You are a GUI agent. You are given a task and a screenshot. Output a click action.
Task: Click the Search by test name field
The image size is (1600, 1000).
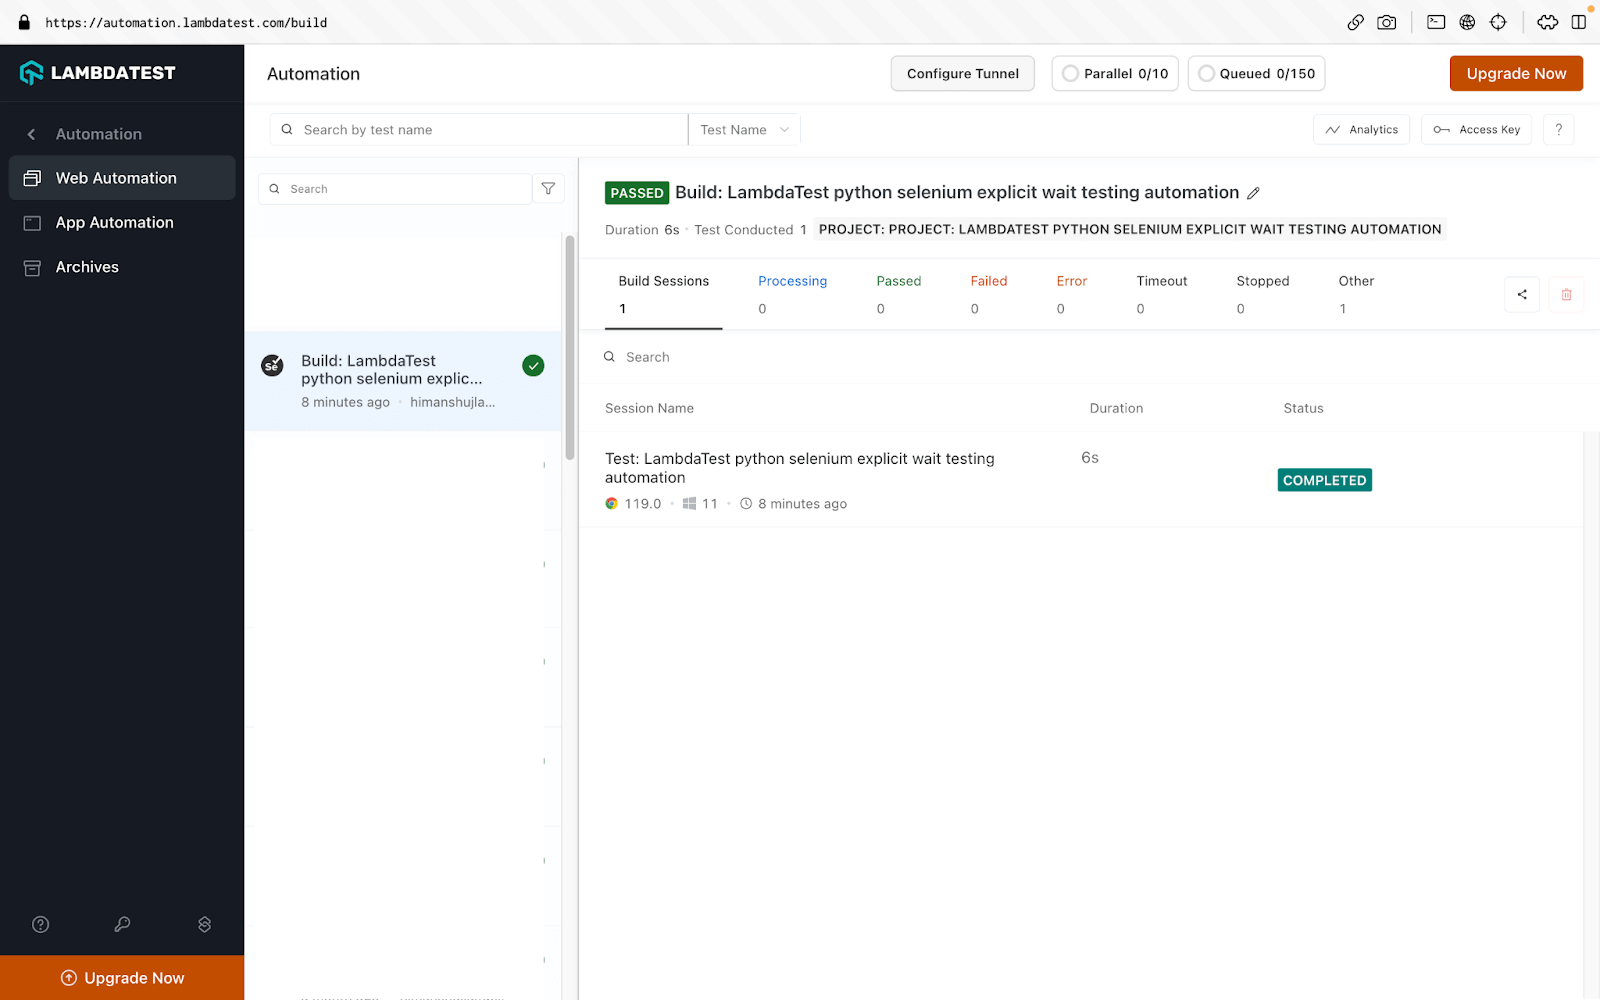click(x=480, y=130)
